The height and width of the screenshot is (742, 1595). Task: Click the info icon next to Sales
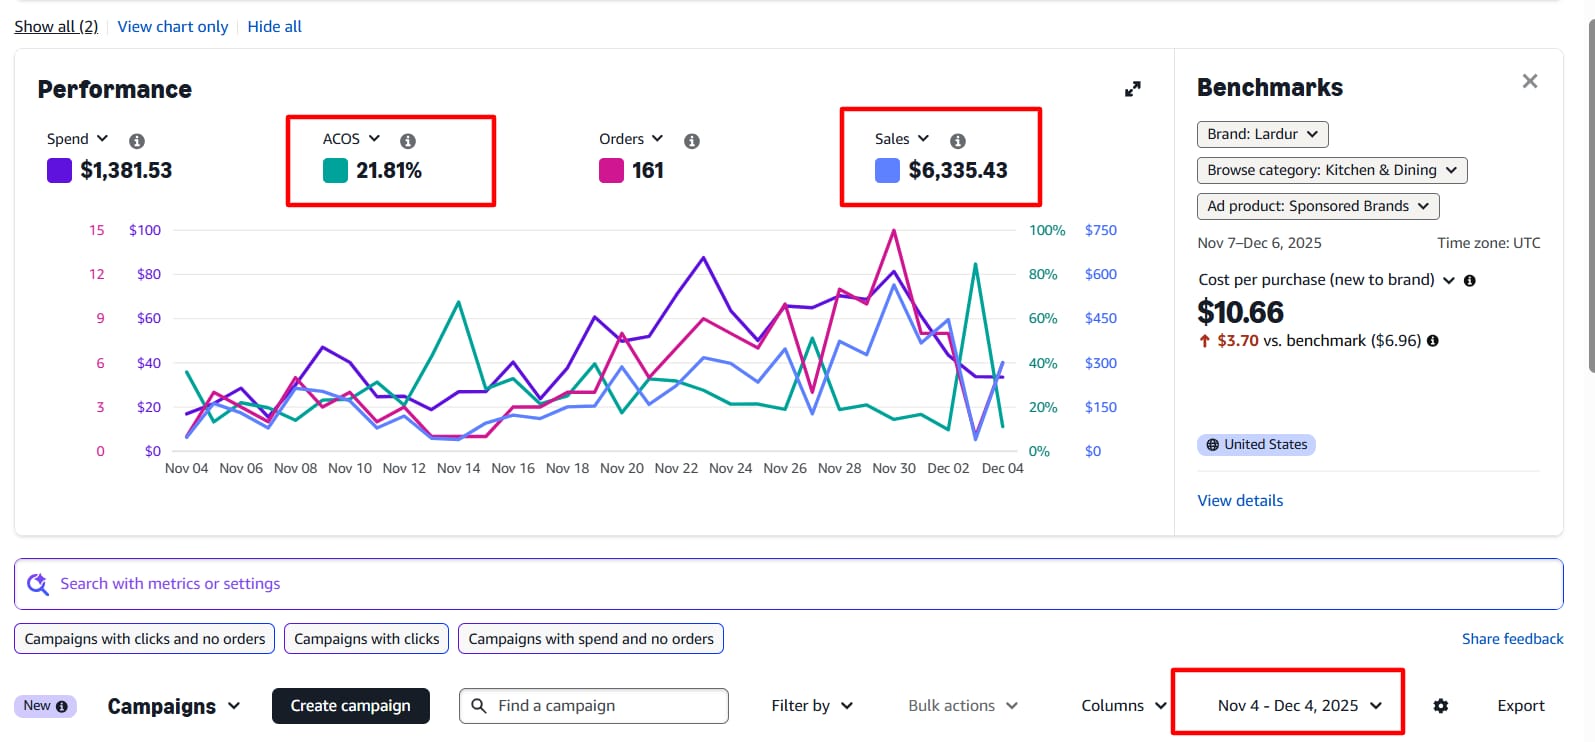958,141
